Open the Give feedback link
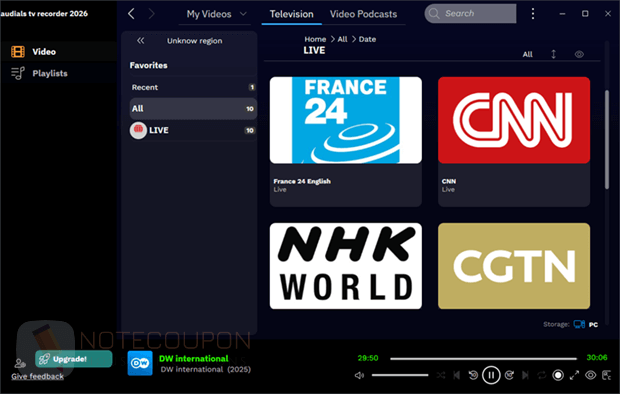 tap(38, 376)
